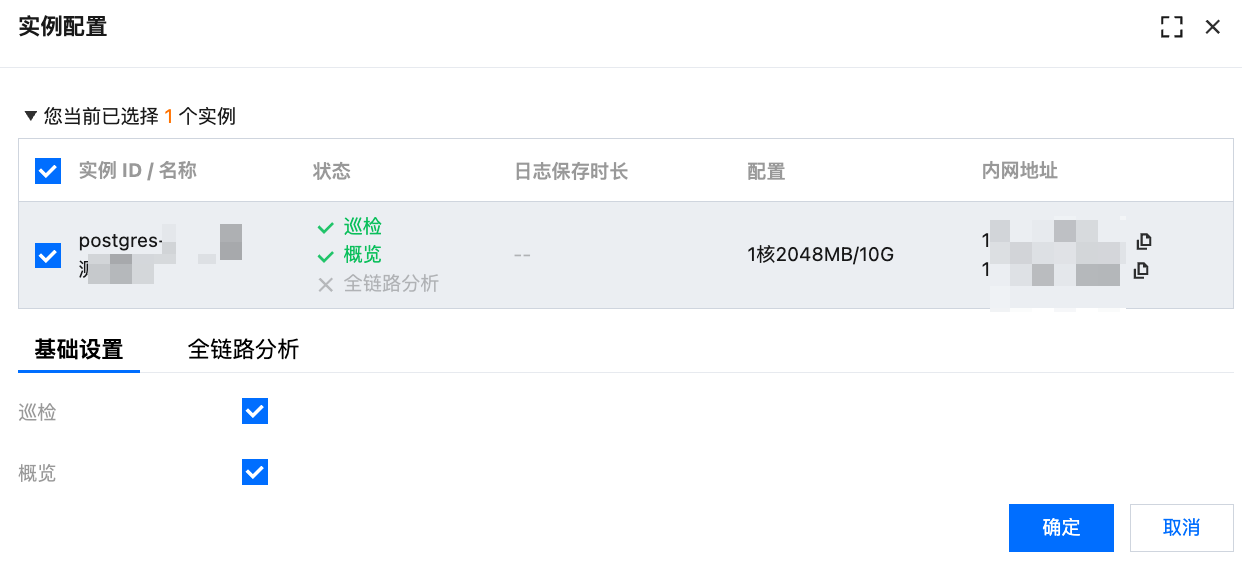Cancel with the 取消 button

coord(1181,527)
